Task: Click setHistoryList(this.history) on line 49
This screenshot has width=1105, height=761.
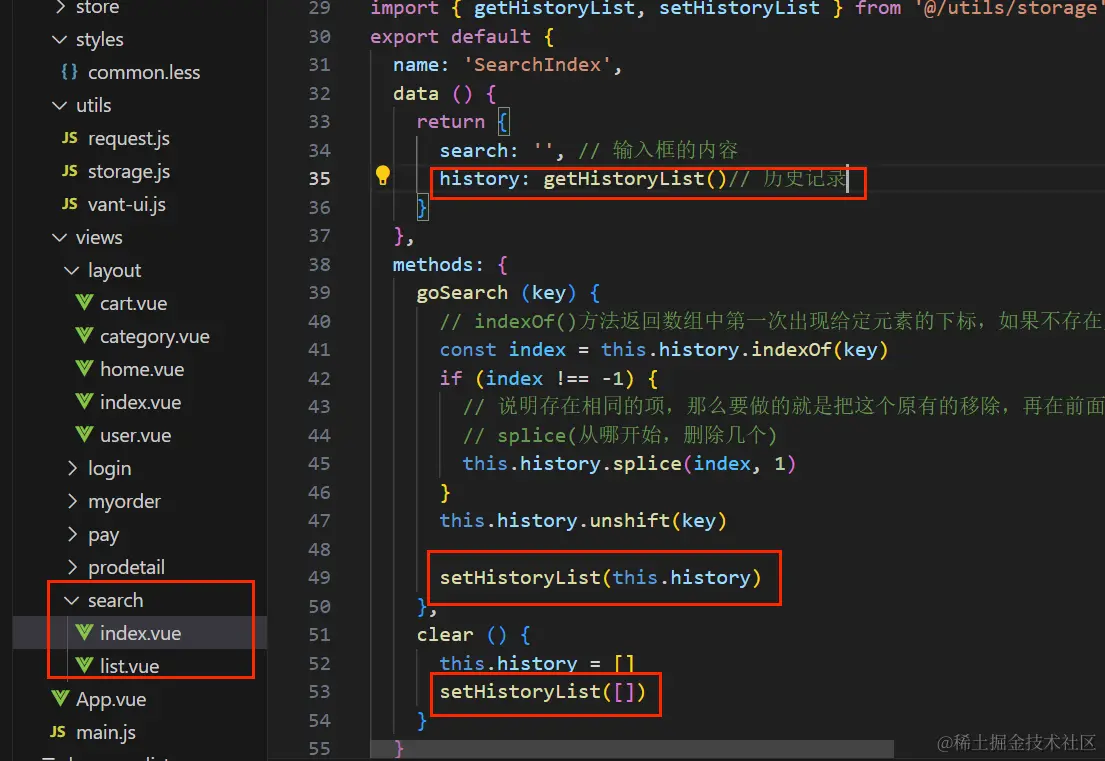Action: (x=600, y=578)
